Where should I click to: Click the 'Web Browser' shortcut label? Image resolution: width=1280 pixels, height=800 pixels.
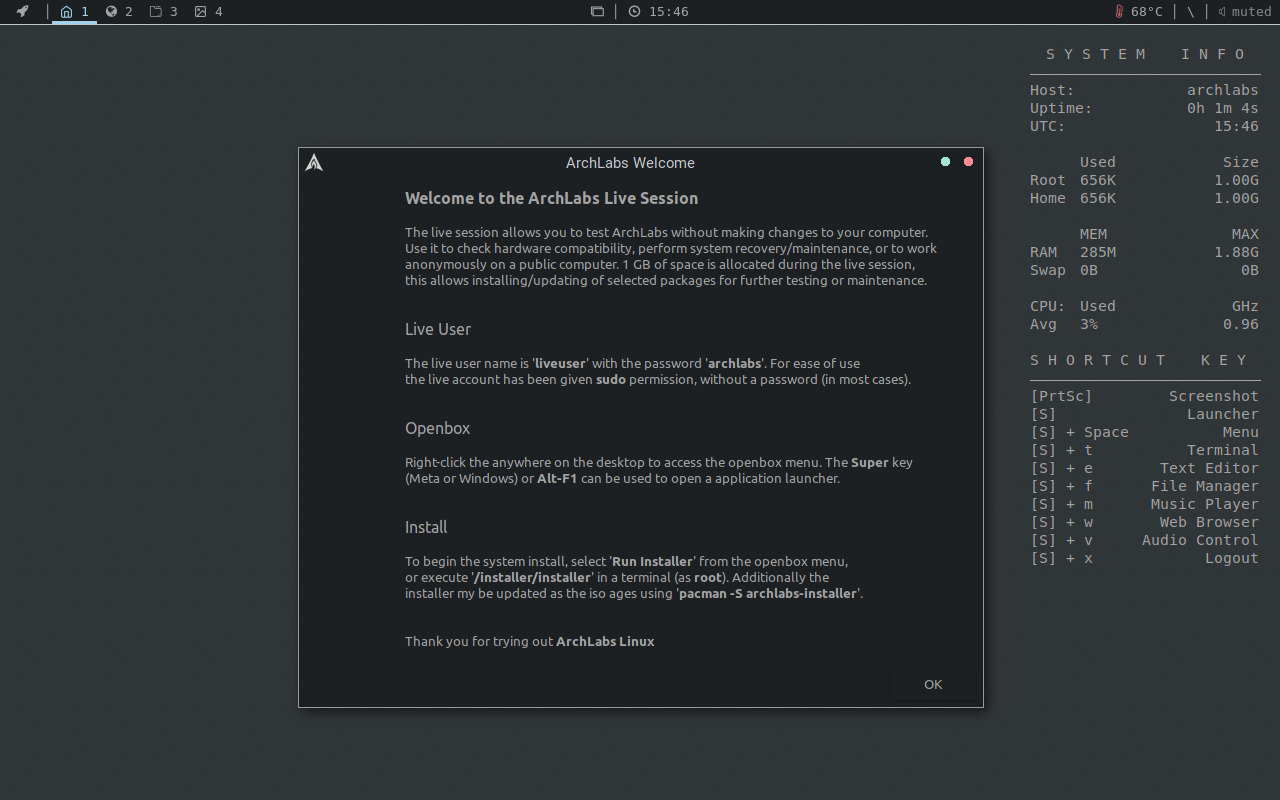tap(1209, 522)
